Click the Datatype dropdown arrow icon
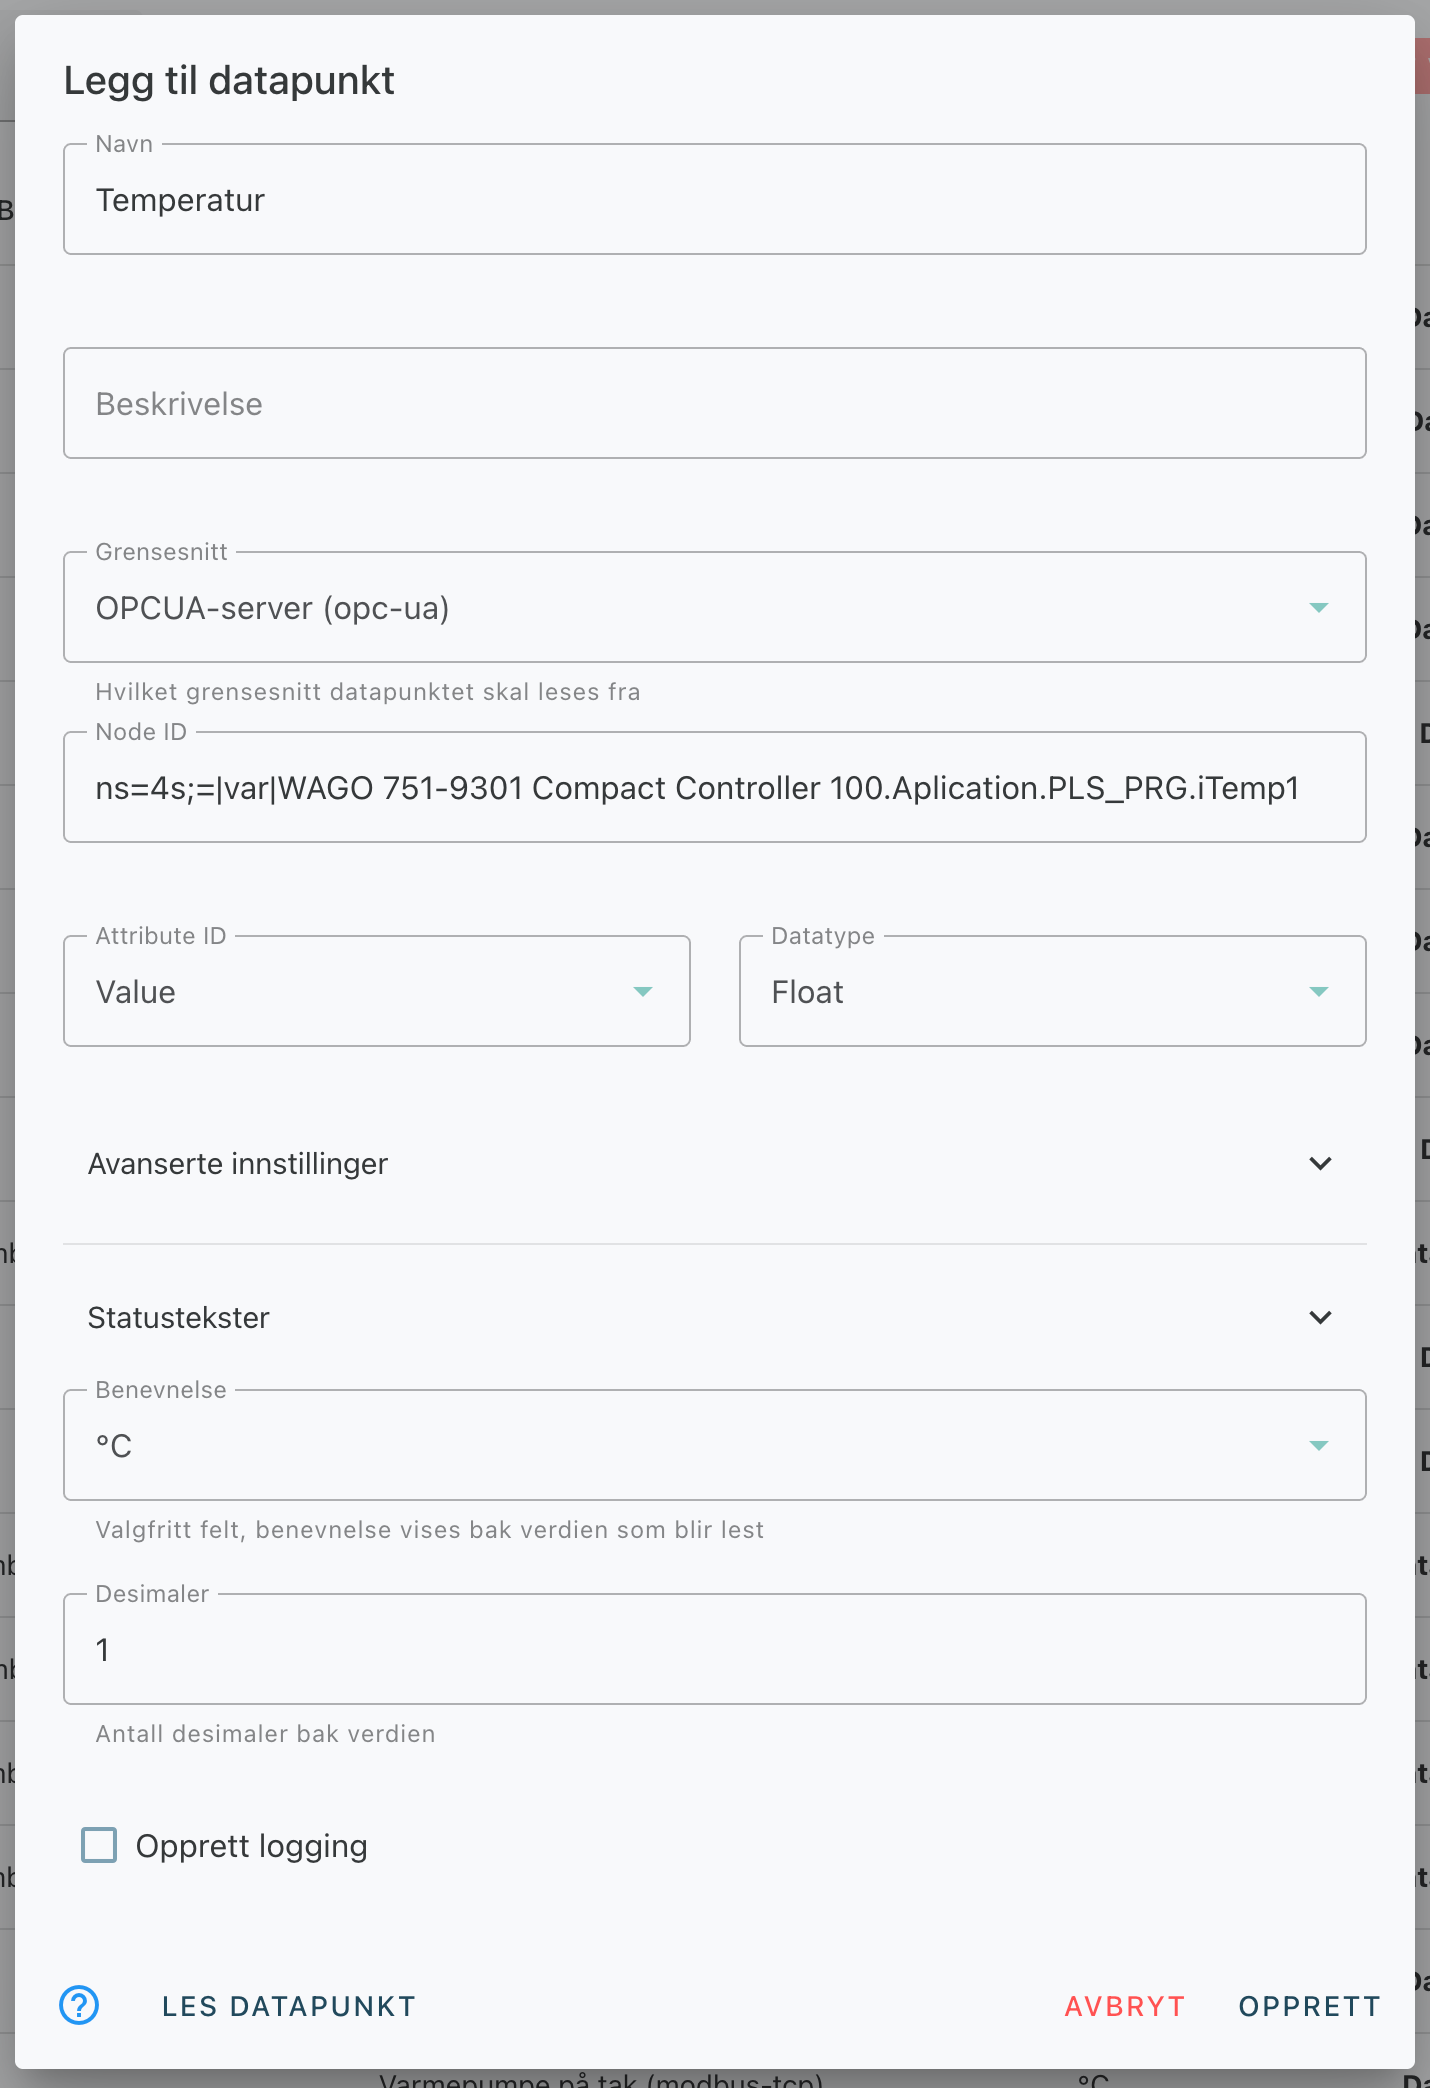1430x2088 pixels. coord(1319,992)
